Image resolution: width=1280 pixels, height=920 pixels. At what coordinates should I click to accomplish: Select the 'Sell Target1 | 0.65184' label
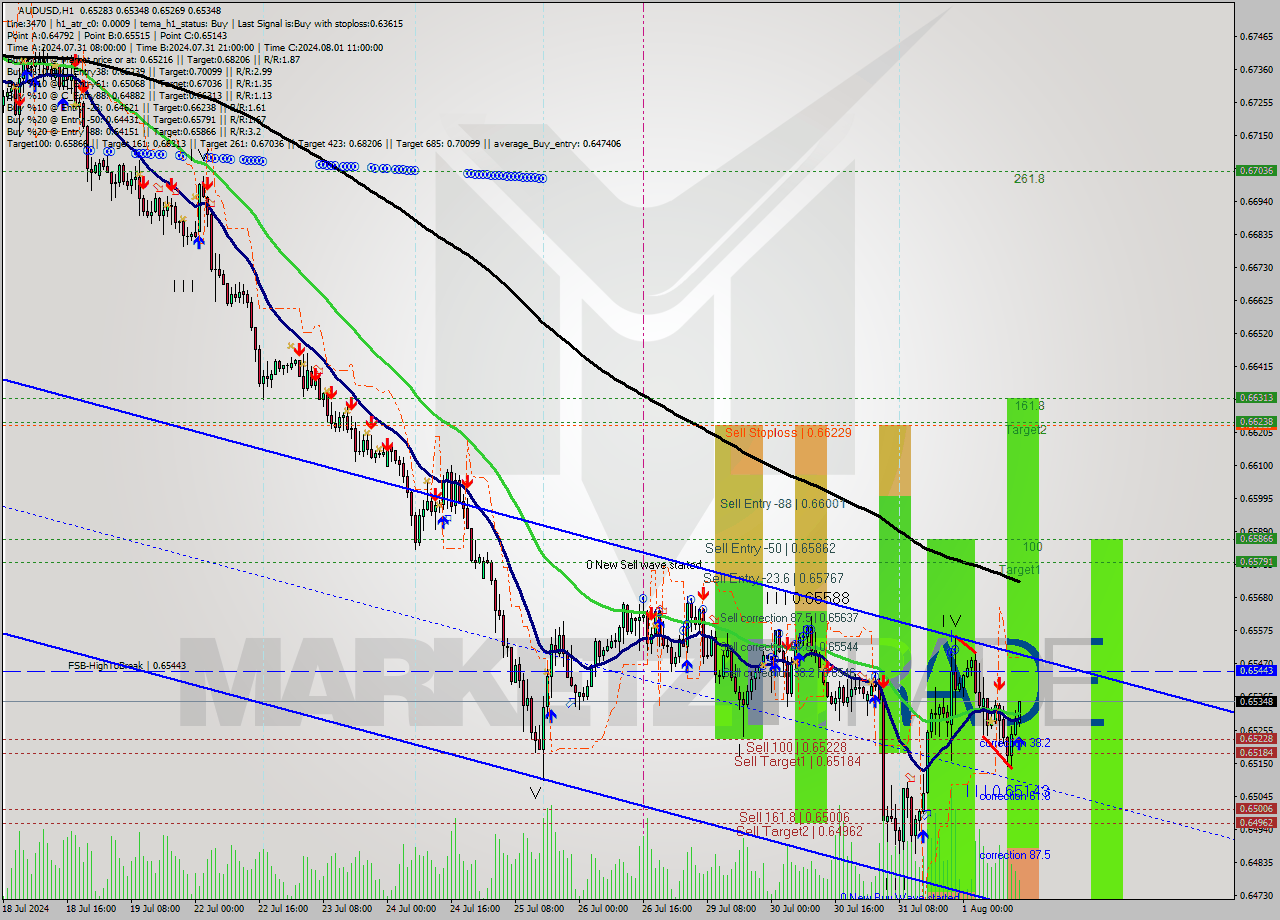point(798,762)
